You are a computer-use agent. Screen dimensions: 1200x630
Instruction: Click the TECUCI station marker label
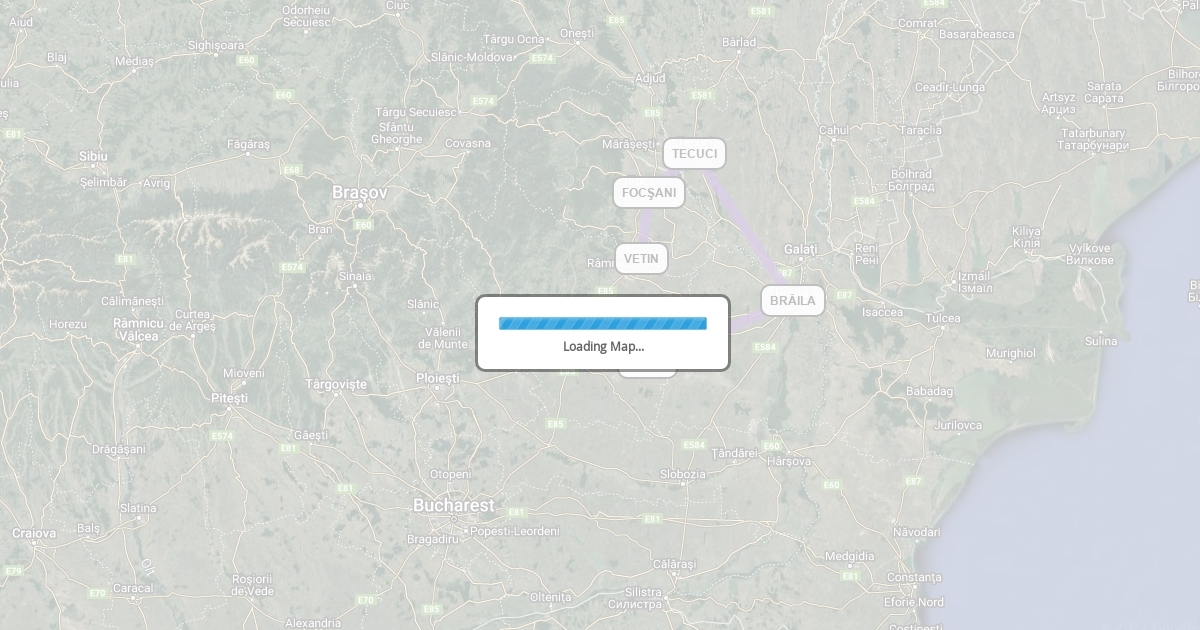point(694,153)
